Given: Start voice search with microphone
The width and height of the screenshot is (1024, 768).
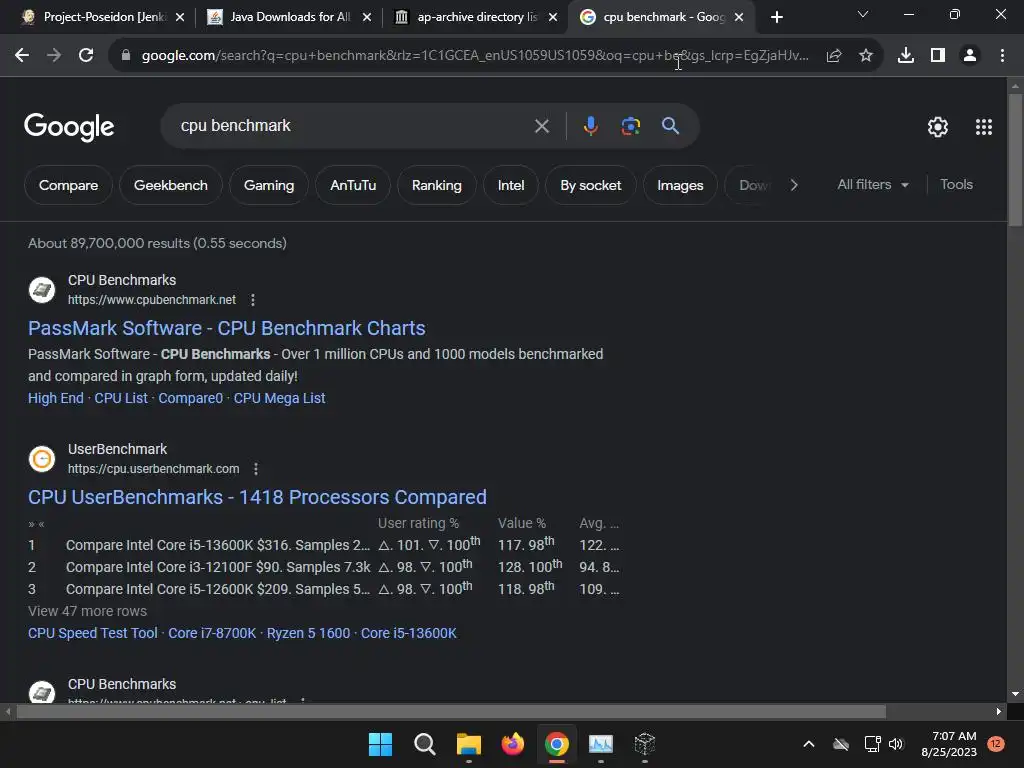Looking at the screenshot, I should pos(590,126).
